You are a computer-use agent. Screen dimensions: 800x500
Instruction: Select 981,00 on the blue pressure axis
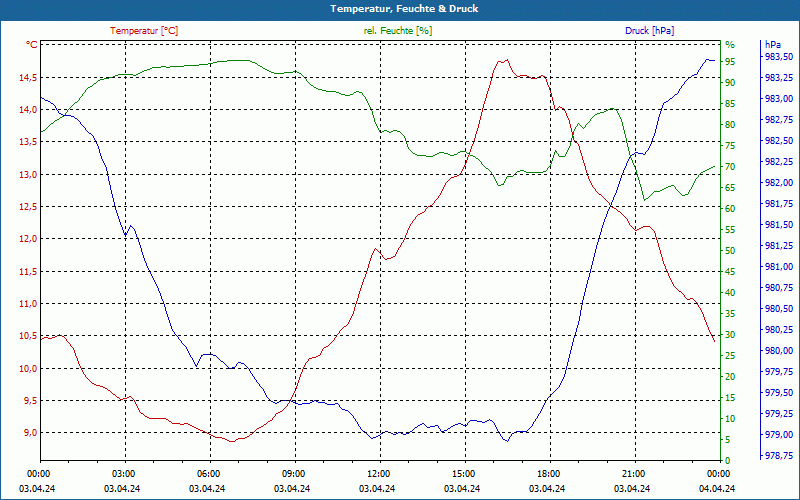(779, 267)
